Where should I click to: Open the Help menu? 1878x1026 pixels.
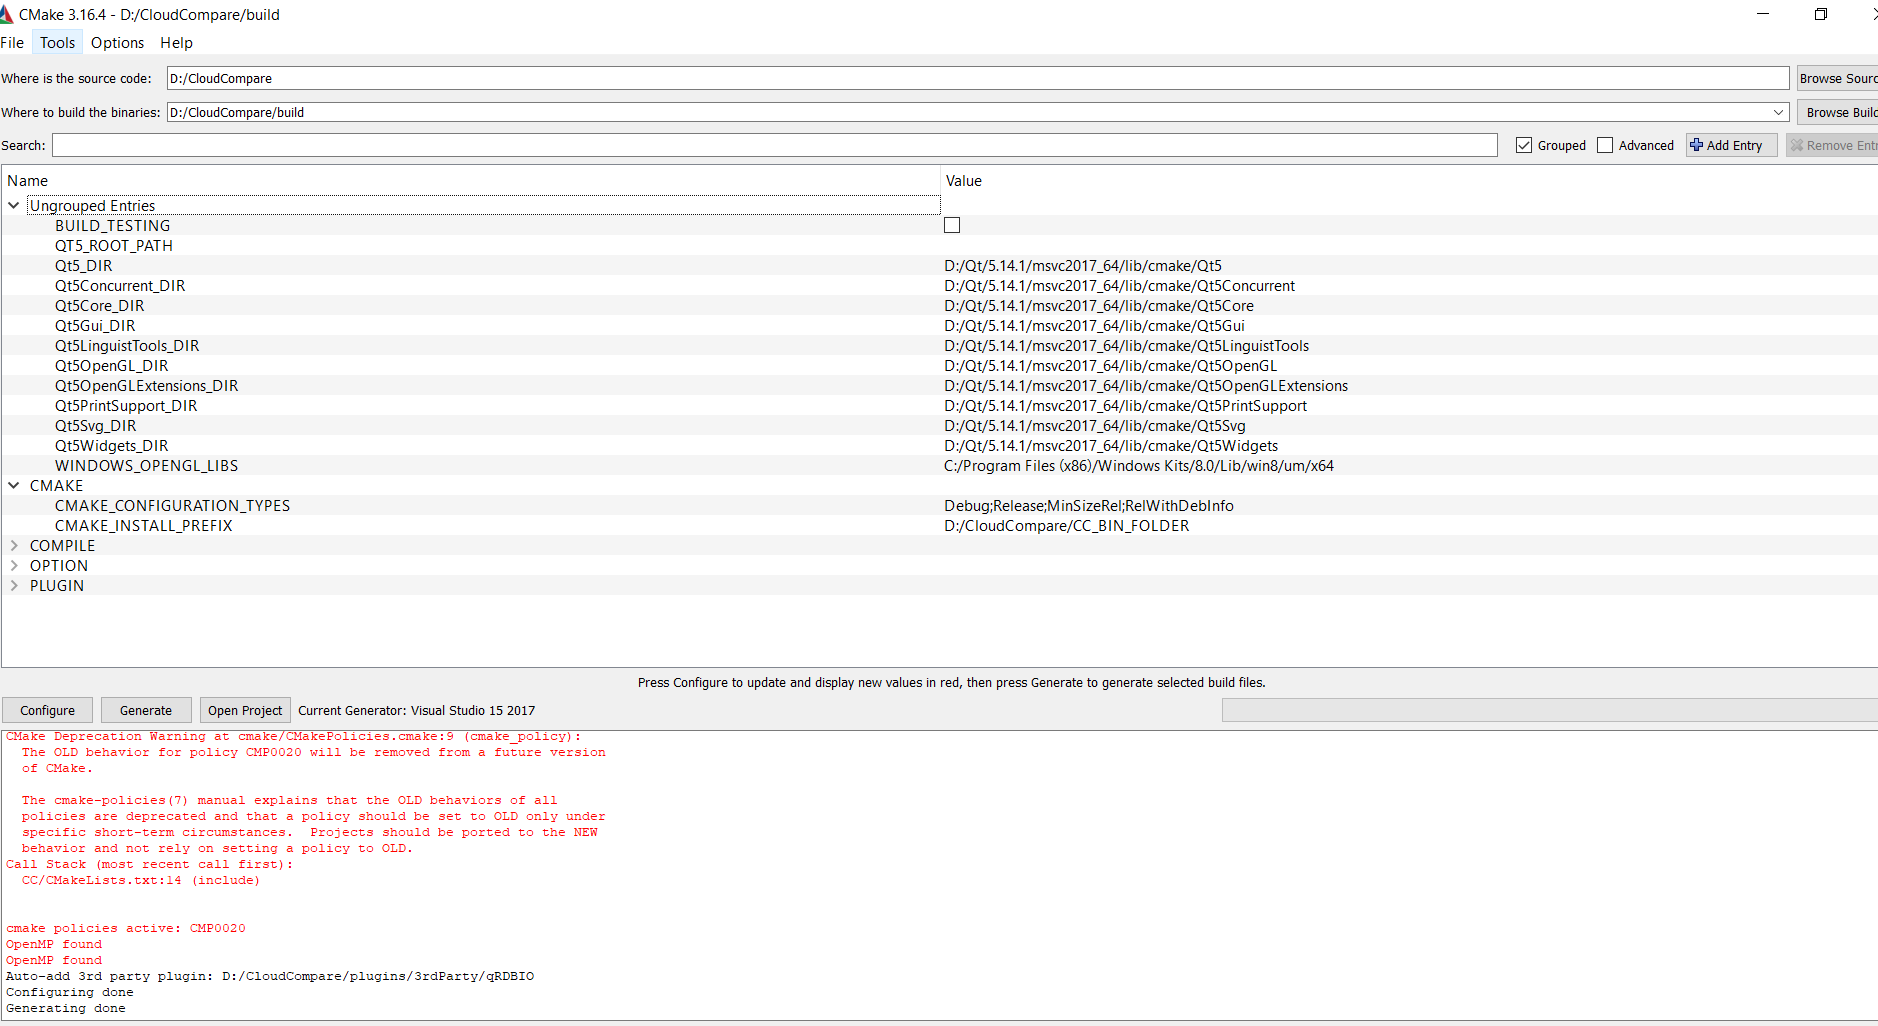176,42
